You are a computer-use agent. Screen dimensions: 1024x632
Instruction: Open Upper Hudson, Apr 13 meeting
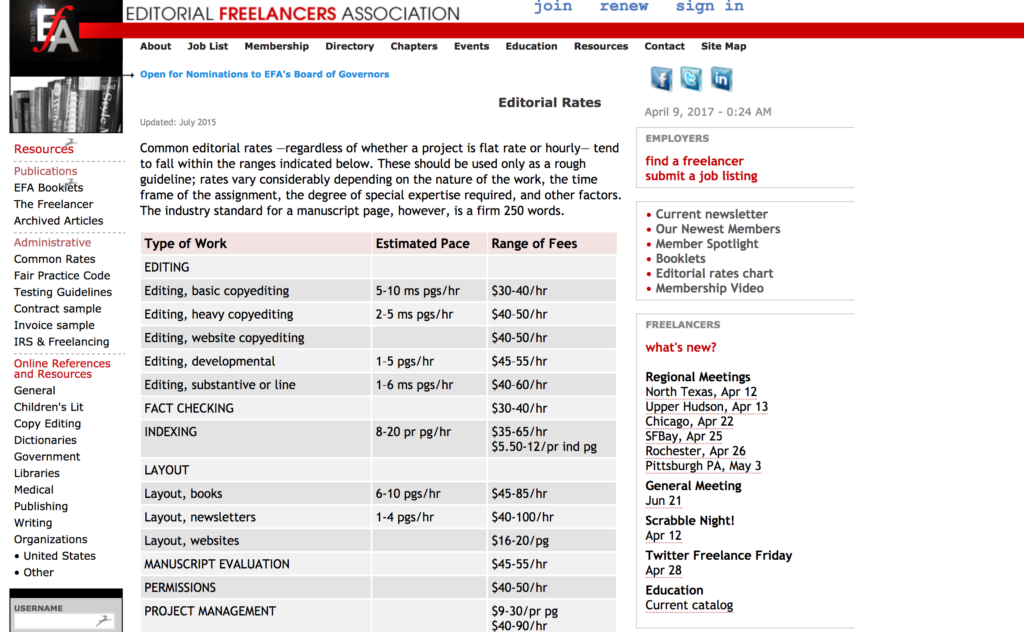click(707, 407)
